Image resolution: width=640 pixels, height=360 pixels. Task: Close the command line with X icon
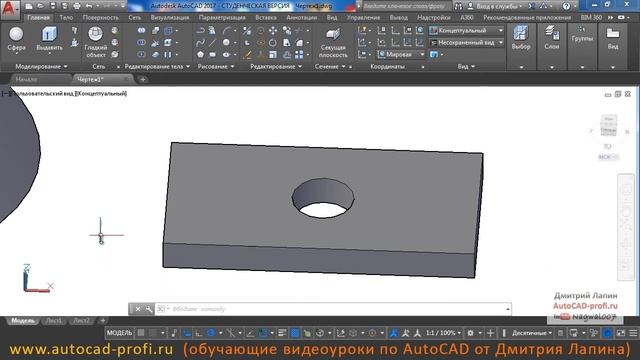[138, 309]
